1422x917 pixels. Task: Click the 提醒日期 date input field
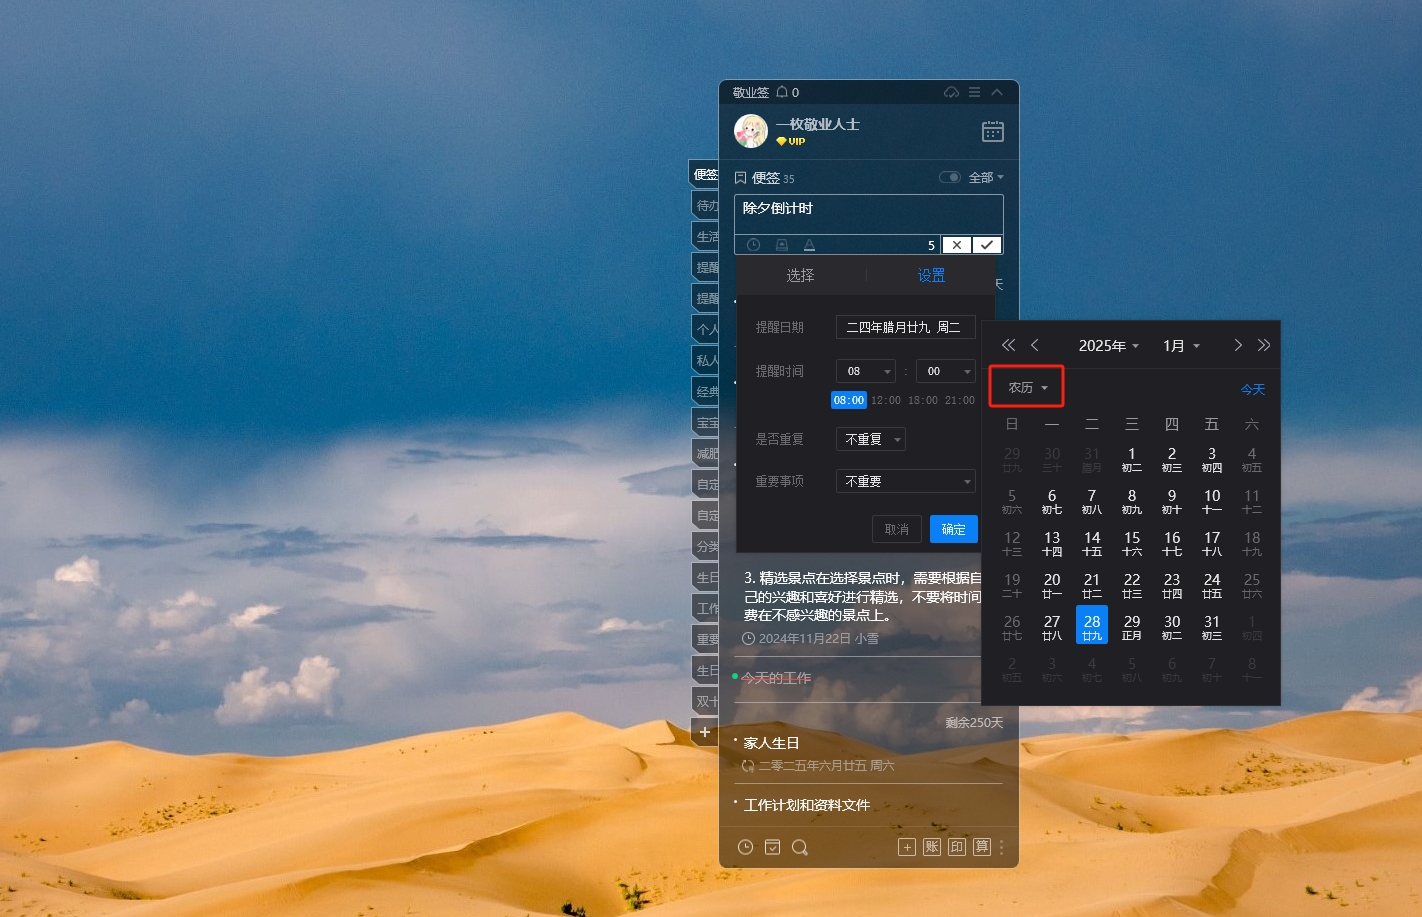pyautogui.click(x=905, y=327)
